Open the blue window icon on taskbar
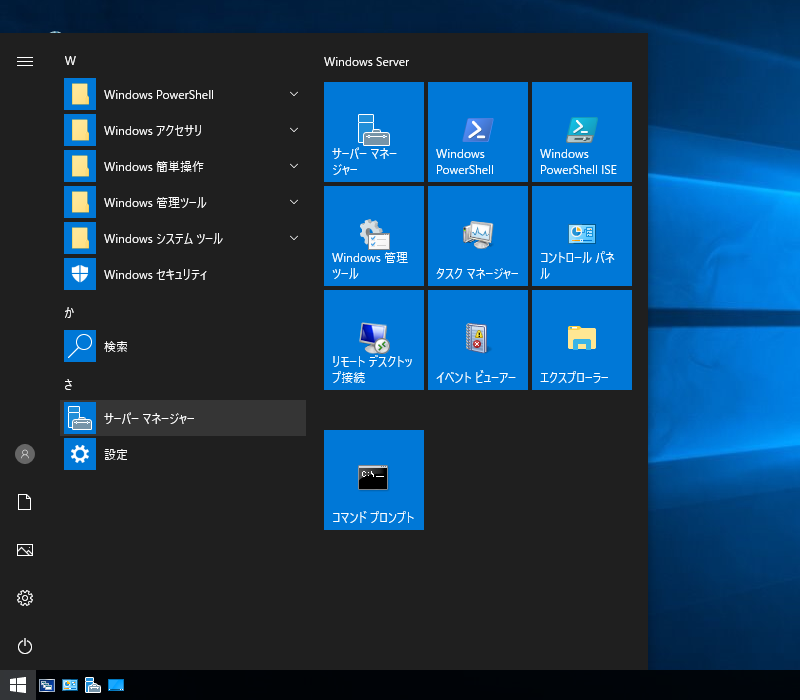This screenshot has width=800, height=700. pos(116,685)
